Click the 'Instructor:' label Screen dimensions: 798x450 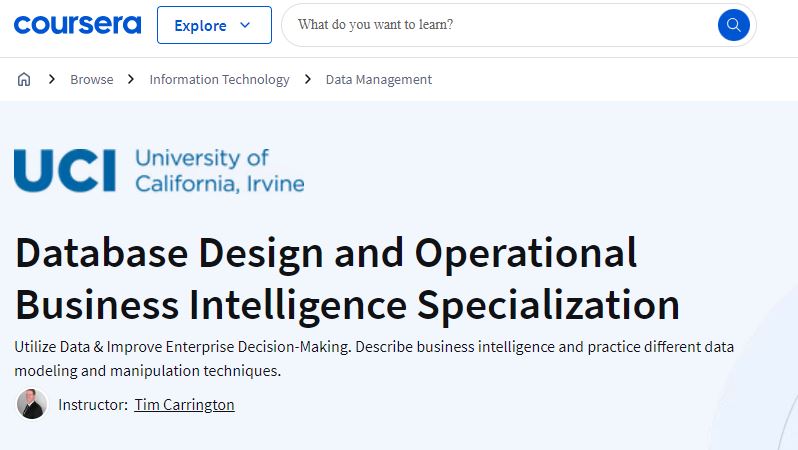point(93,405)
